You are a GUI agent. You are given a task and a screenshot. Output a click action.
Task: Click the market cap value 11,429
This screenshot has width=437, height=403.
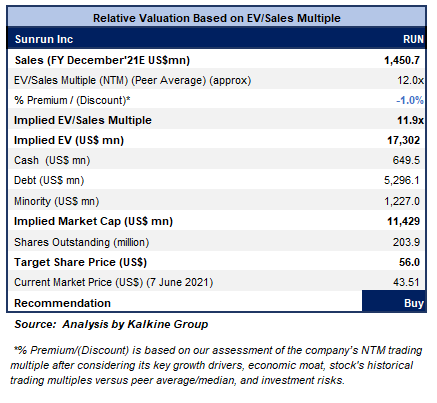(403, 221)
